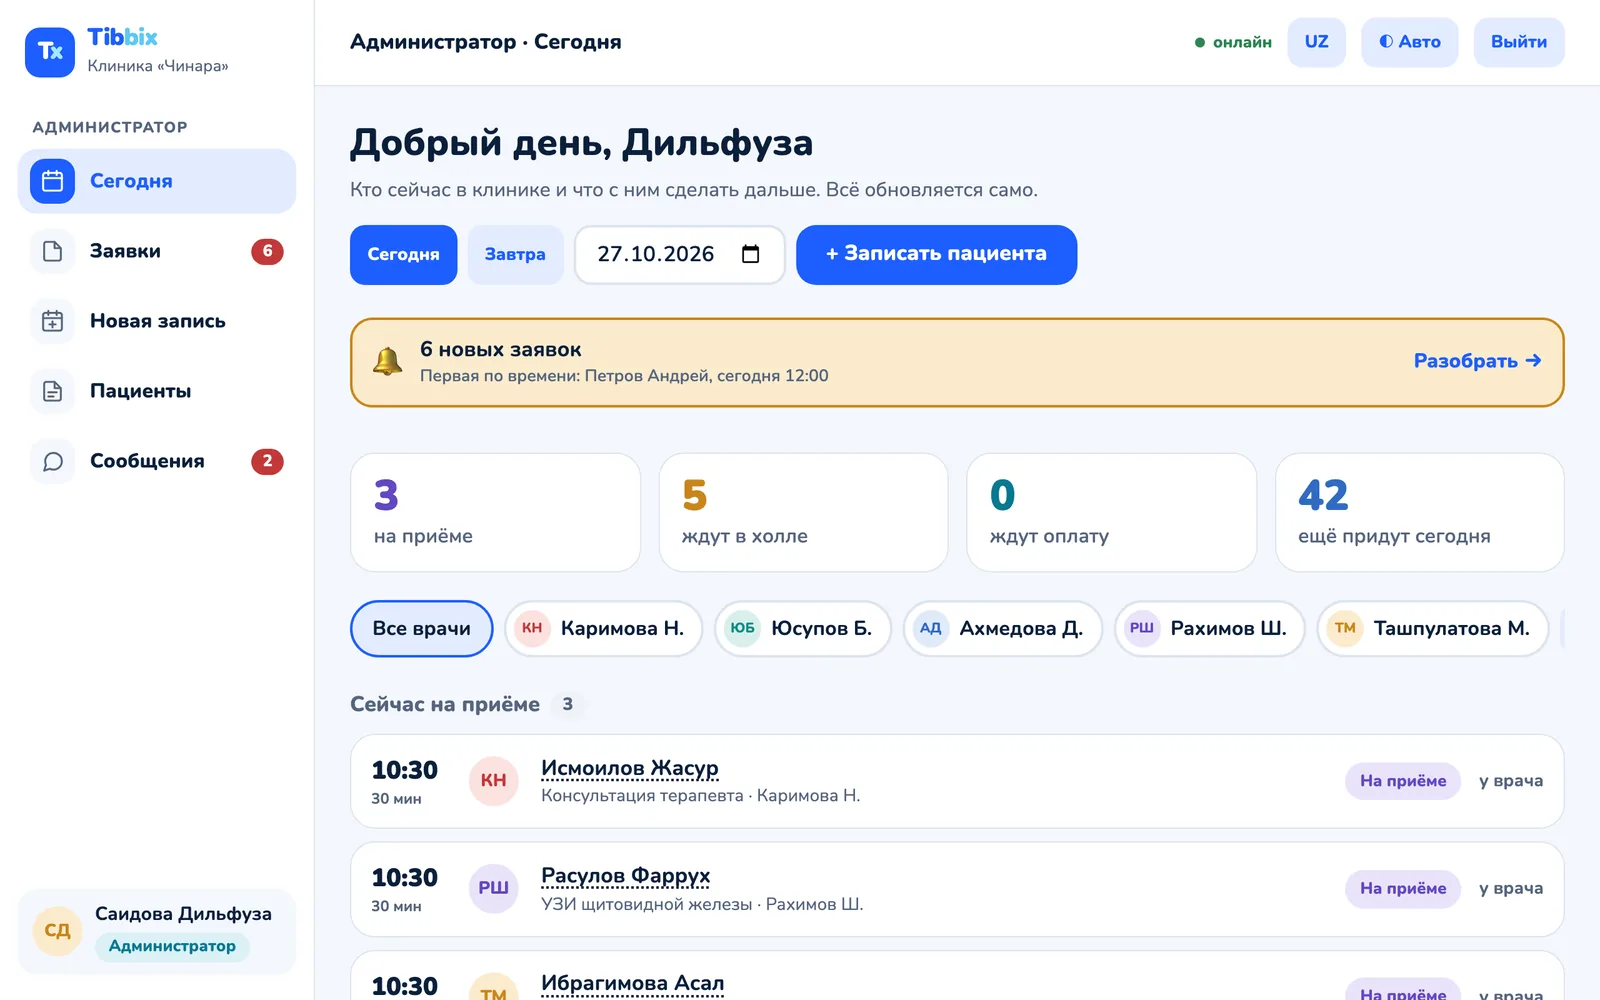
Task: Click the 'ждут в холле' stat card
Action: 803,513
